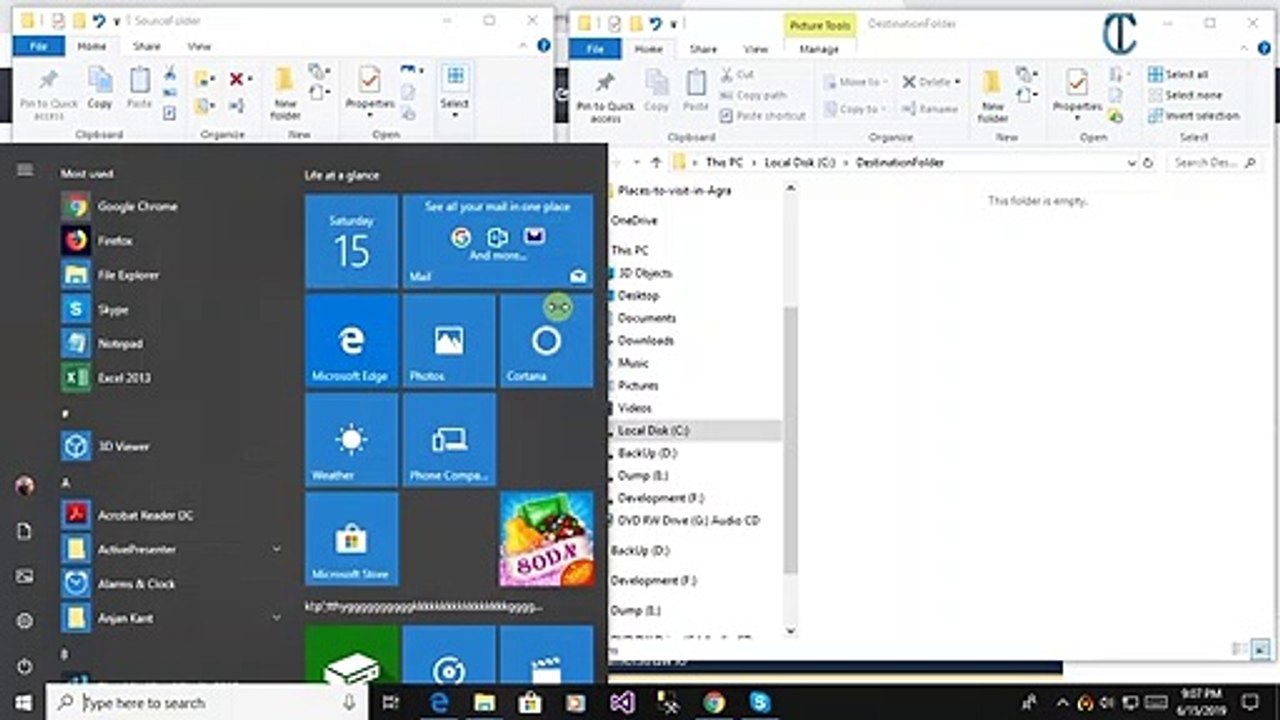
Task: Open Alarms & Clock from the app list
Action: coord(119,583)
